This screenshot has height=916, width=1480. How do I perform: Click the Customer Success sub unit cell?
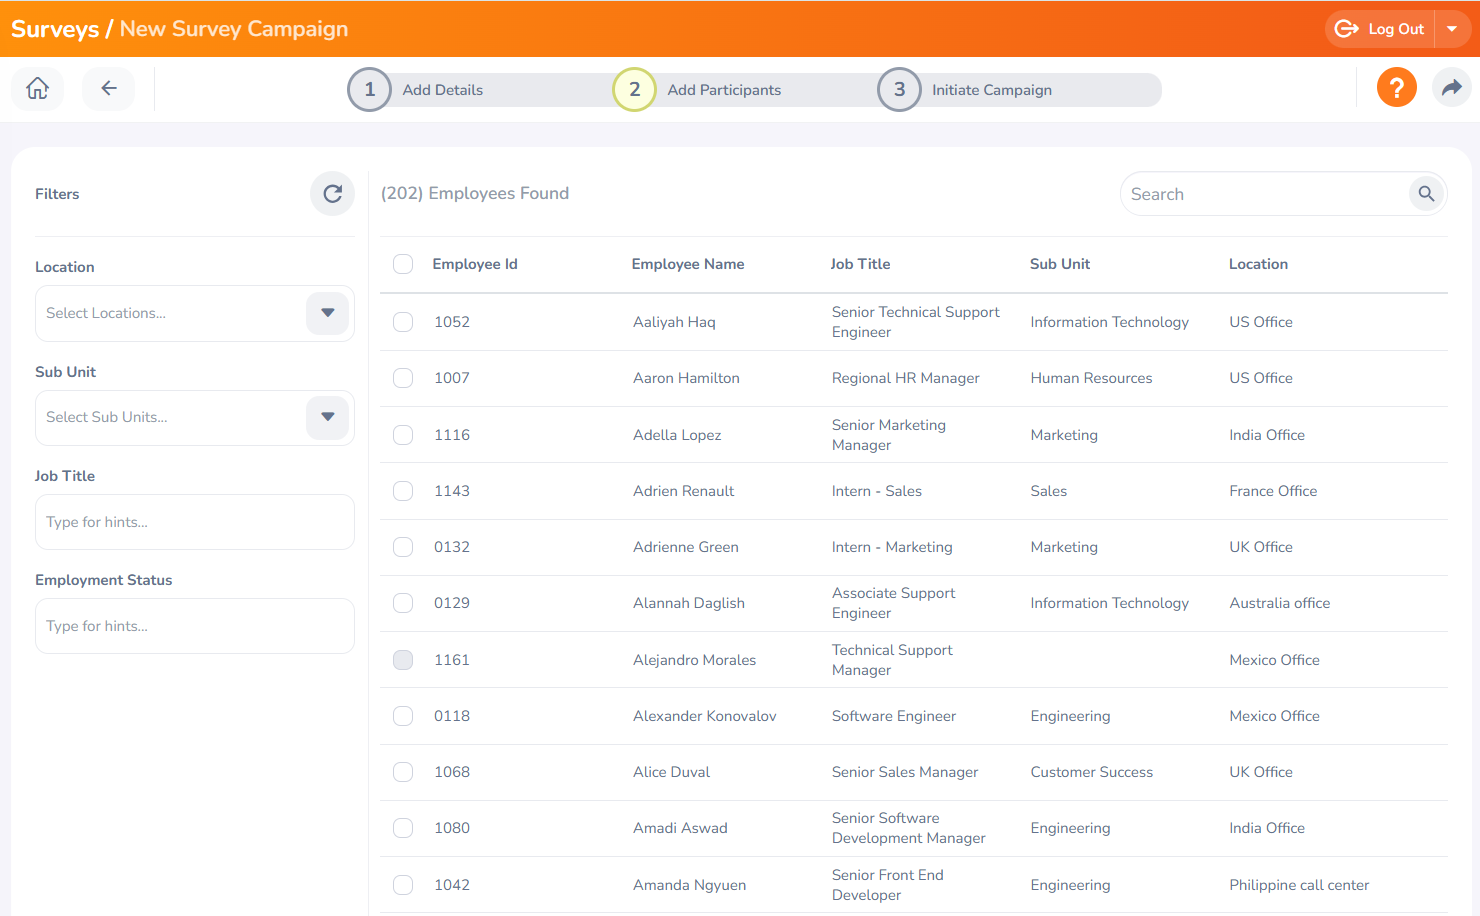(x=1092, y=772)
